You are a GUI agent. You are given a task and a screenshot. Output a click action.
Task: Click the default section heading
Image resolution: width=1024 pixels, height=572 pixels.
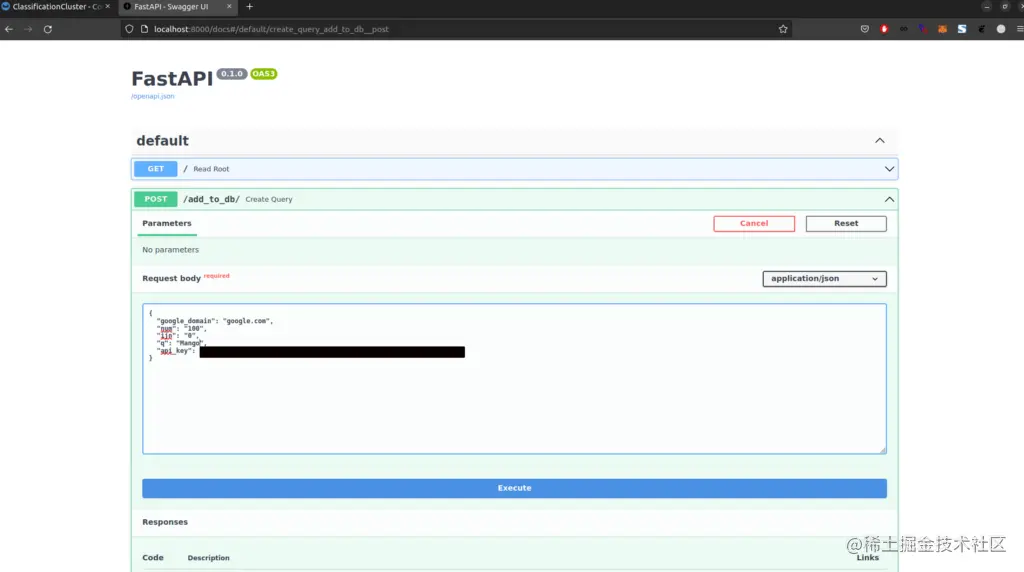pos(162,140)
